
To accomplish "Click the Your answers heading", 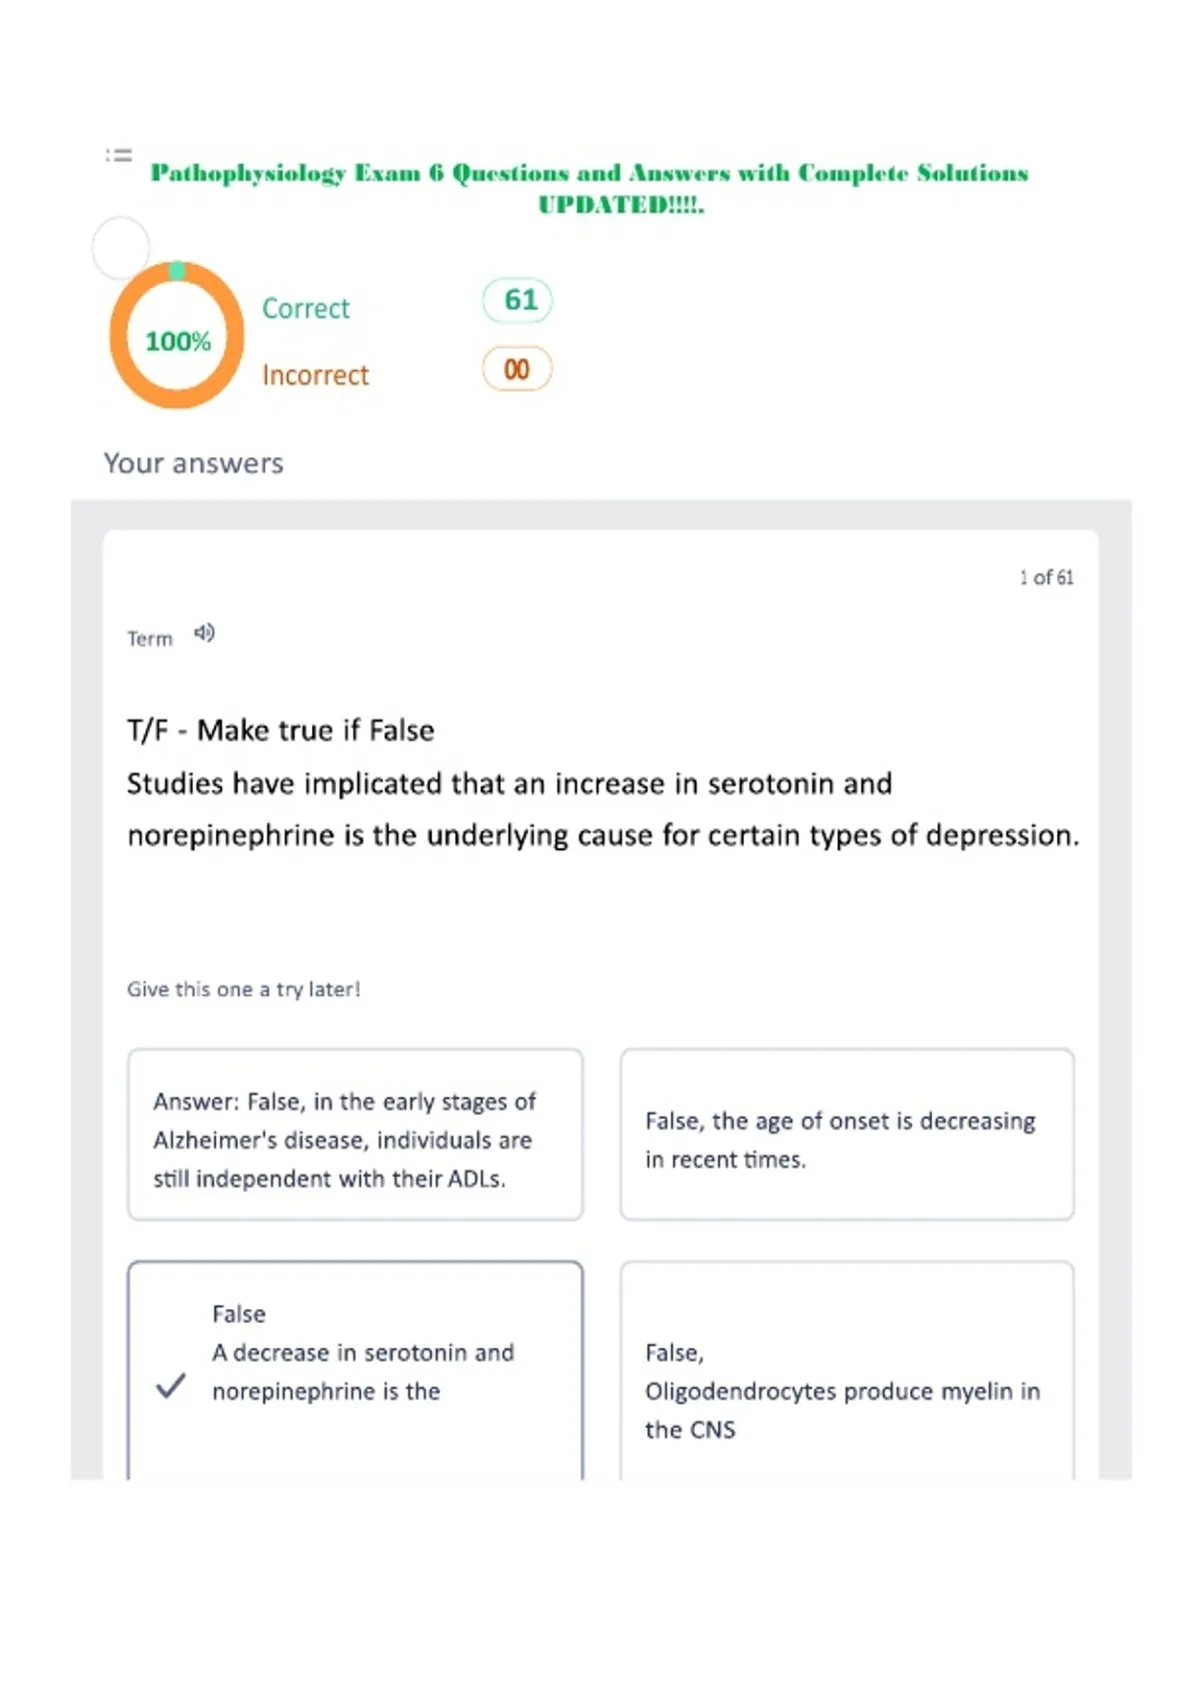I will pyautogui.click(x=194, y=463).
